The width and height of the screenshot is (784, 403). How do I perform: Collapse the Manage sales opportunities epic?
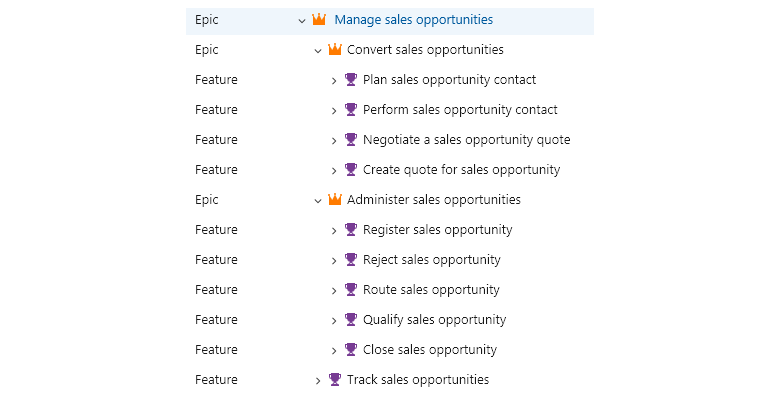point(302,21)
